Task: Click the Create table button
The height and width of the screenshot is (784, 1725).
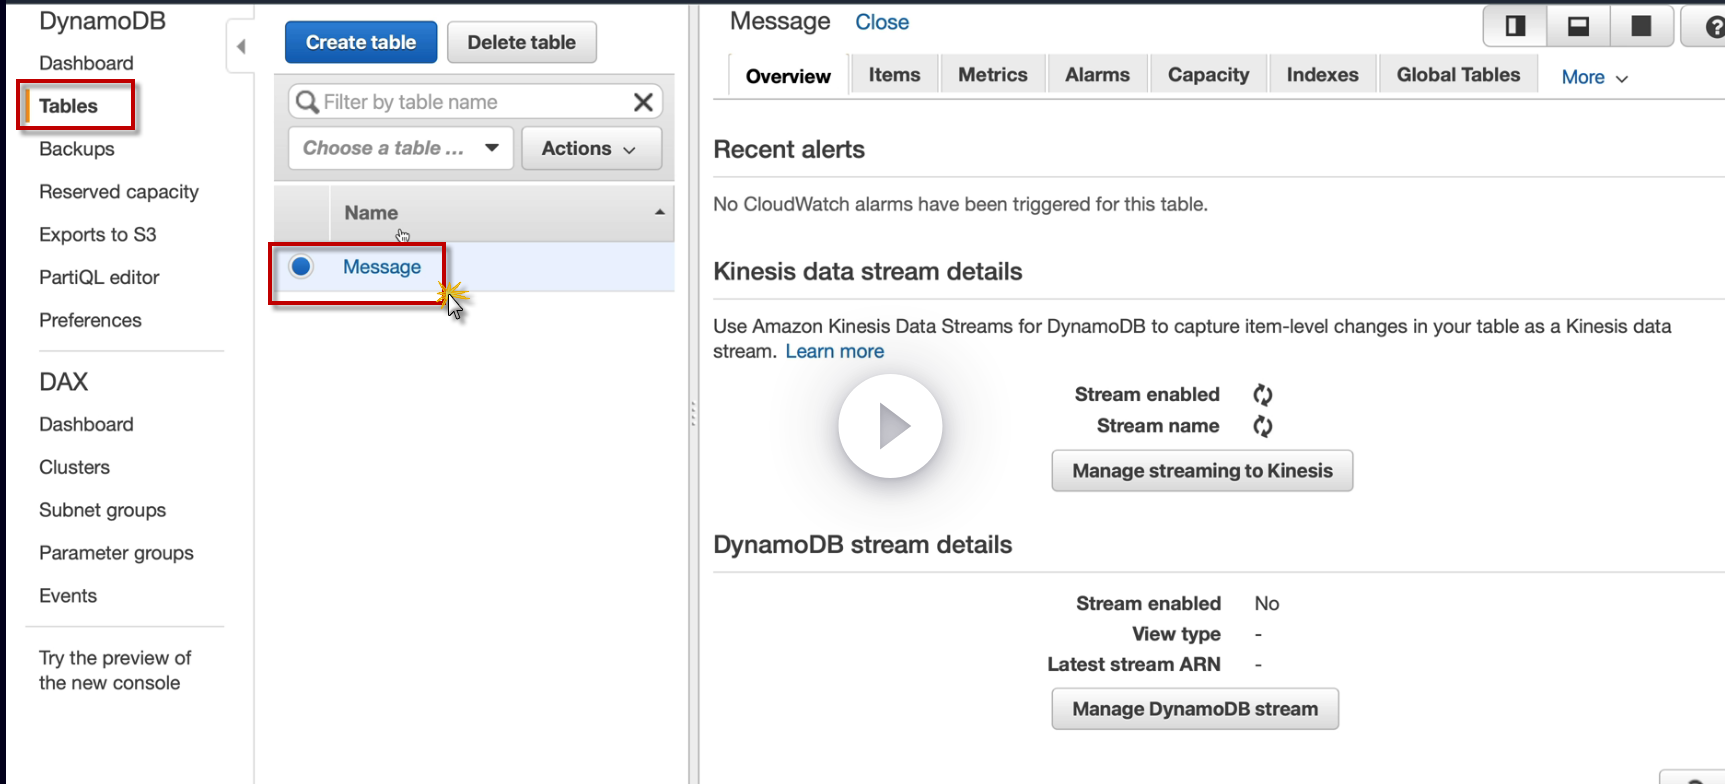Action: 361,42
